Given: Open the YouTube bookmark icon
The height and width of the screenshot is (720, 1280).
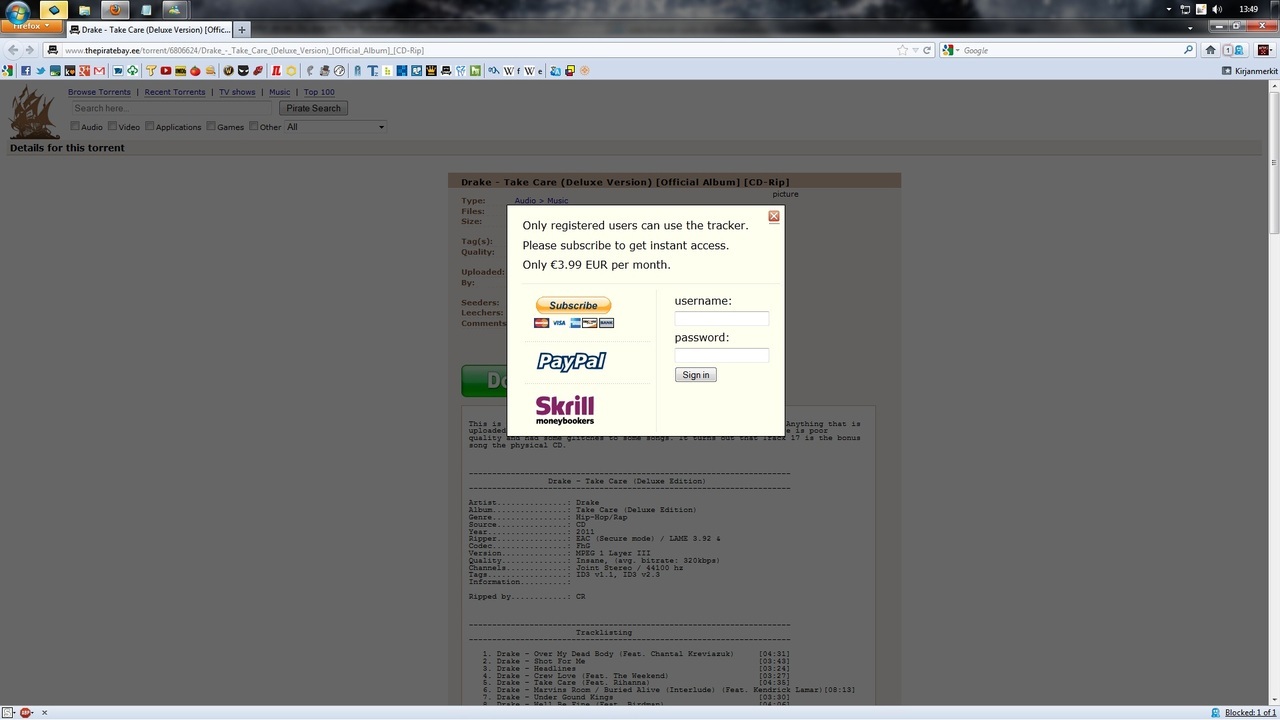Looking at the screenshot, I should (x=166, y=71).
